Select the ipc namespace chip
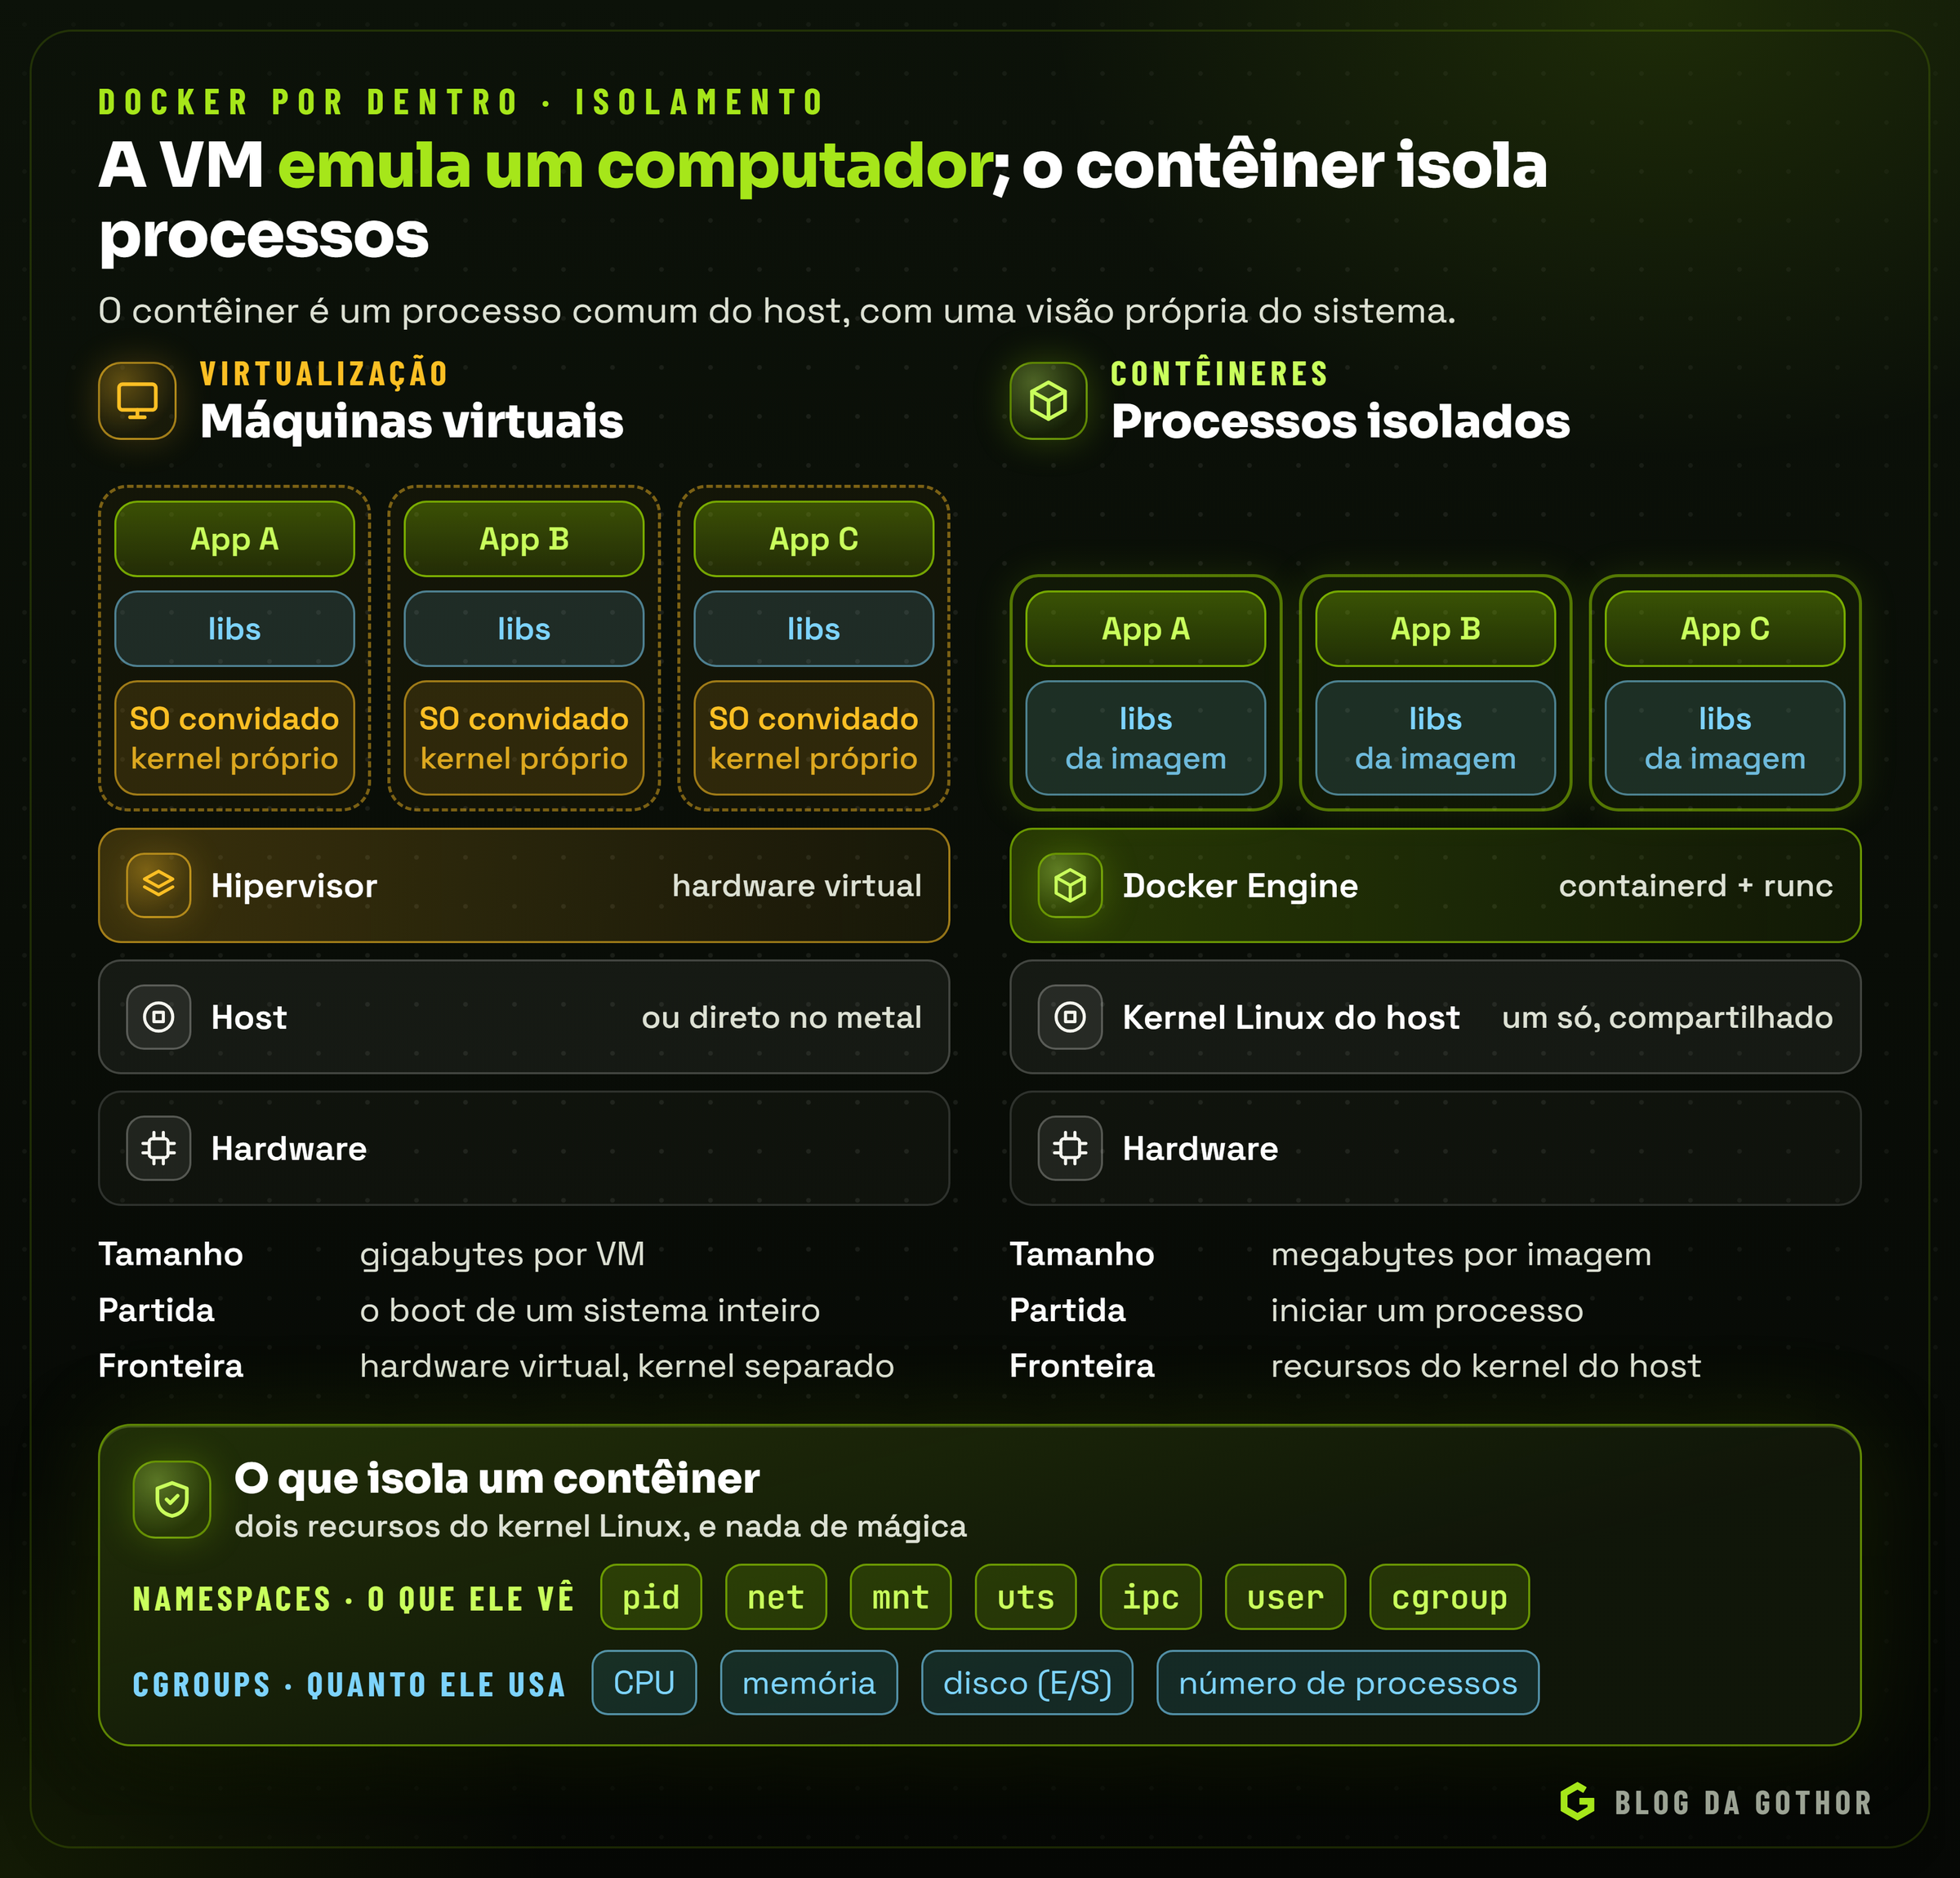This screenshot has width=1960, height=1878. coord(1151,1597)
